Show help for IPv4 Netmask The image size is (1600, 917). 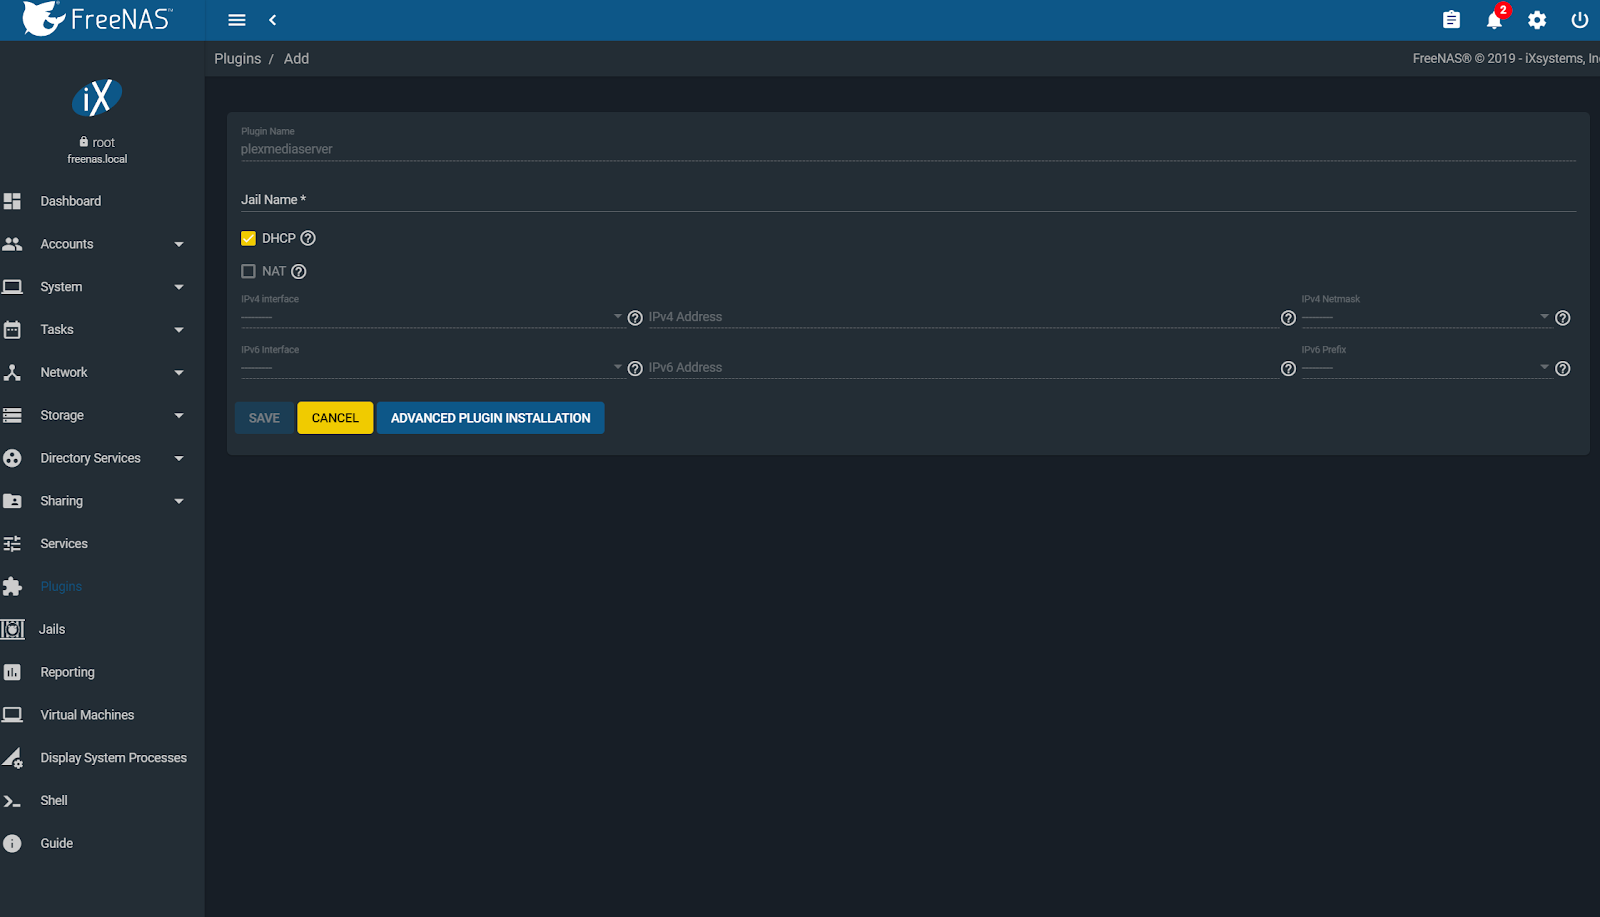1563,318
